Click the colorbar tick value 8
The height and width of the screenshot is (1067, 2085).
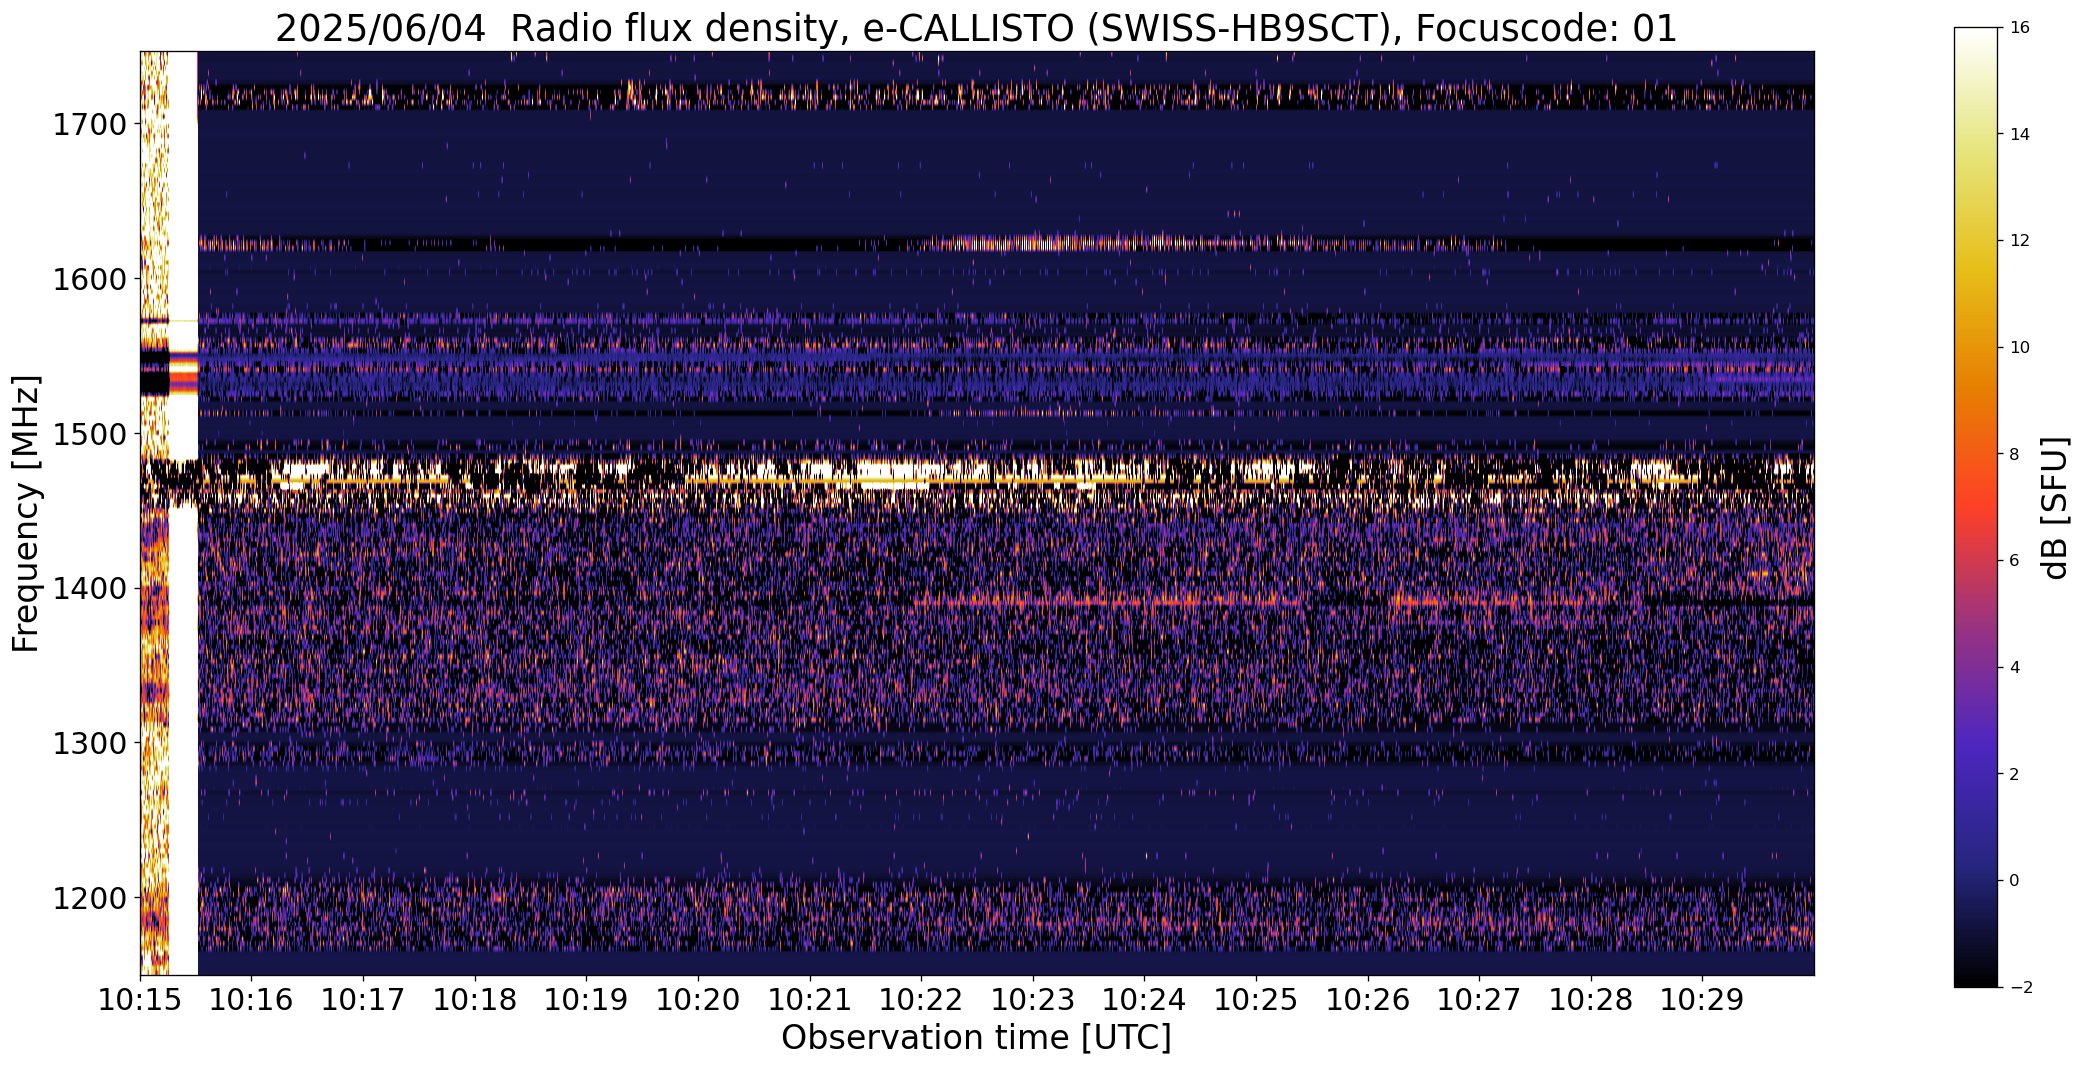tap(2015, 454)
